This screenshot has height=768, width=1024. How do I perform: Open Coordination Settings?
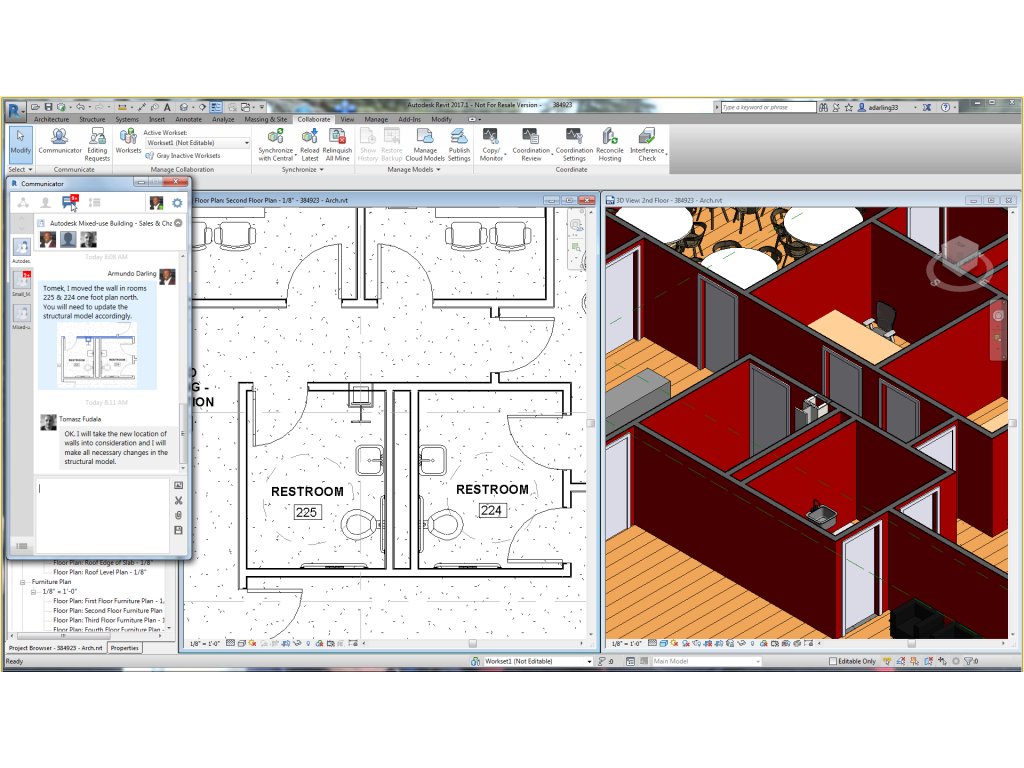click(x=574, y=144)
